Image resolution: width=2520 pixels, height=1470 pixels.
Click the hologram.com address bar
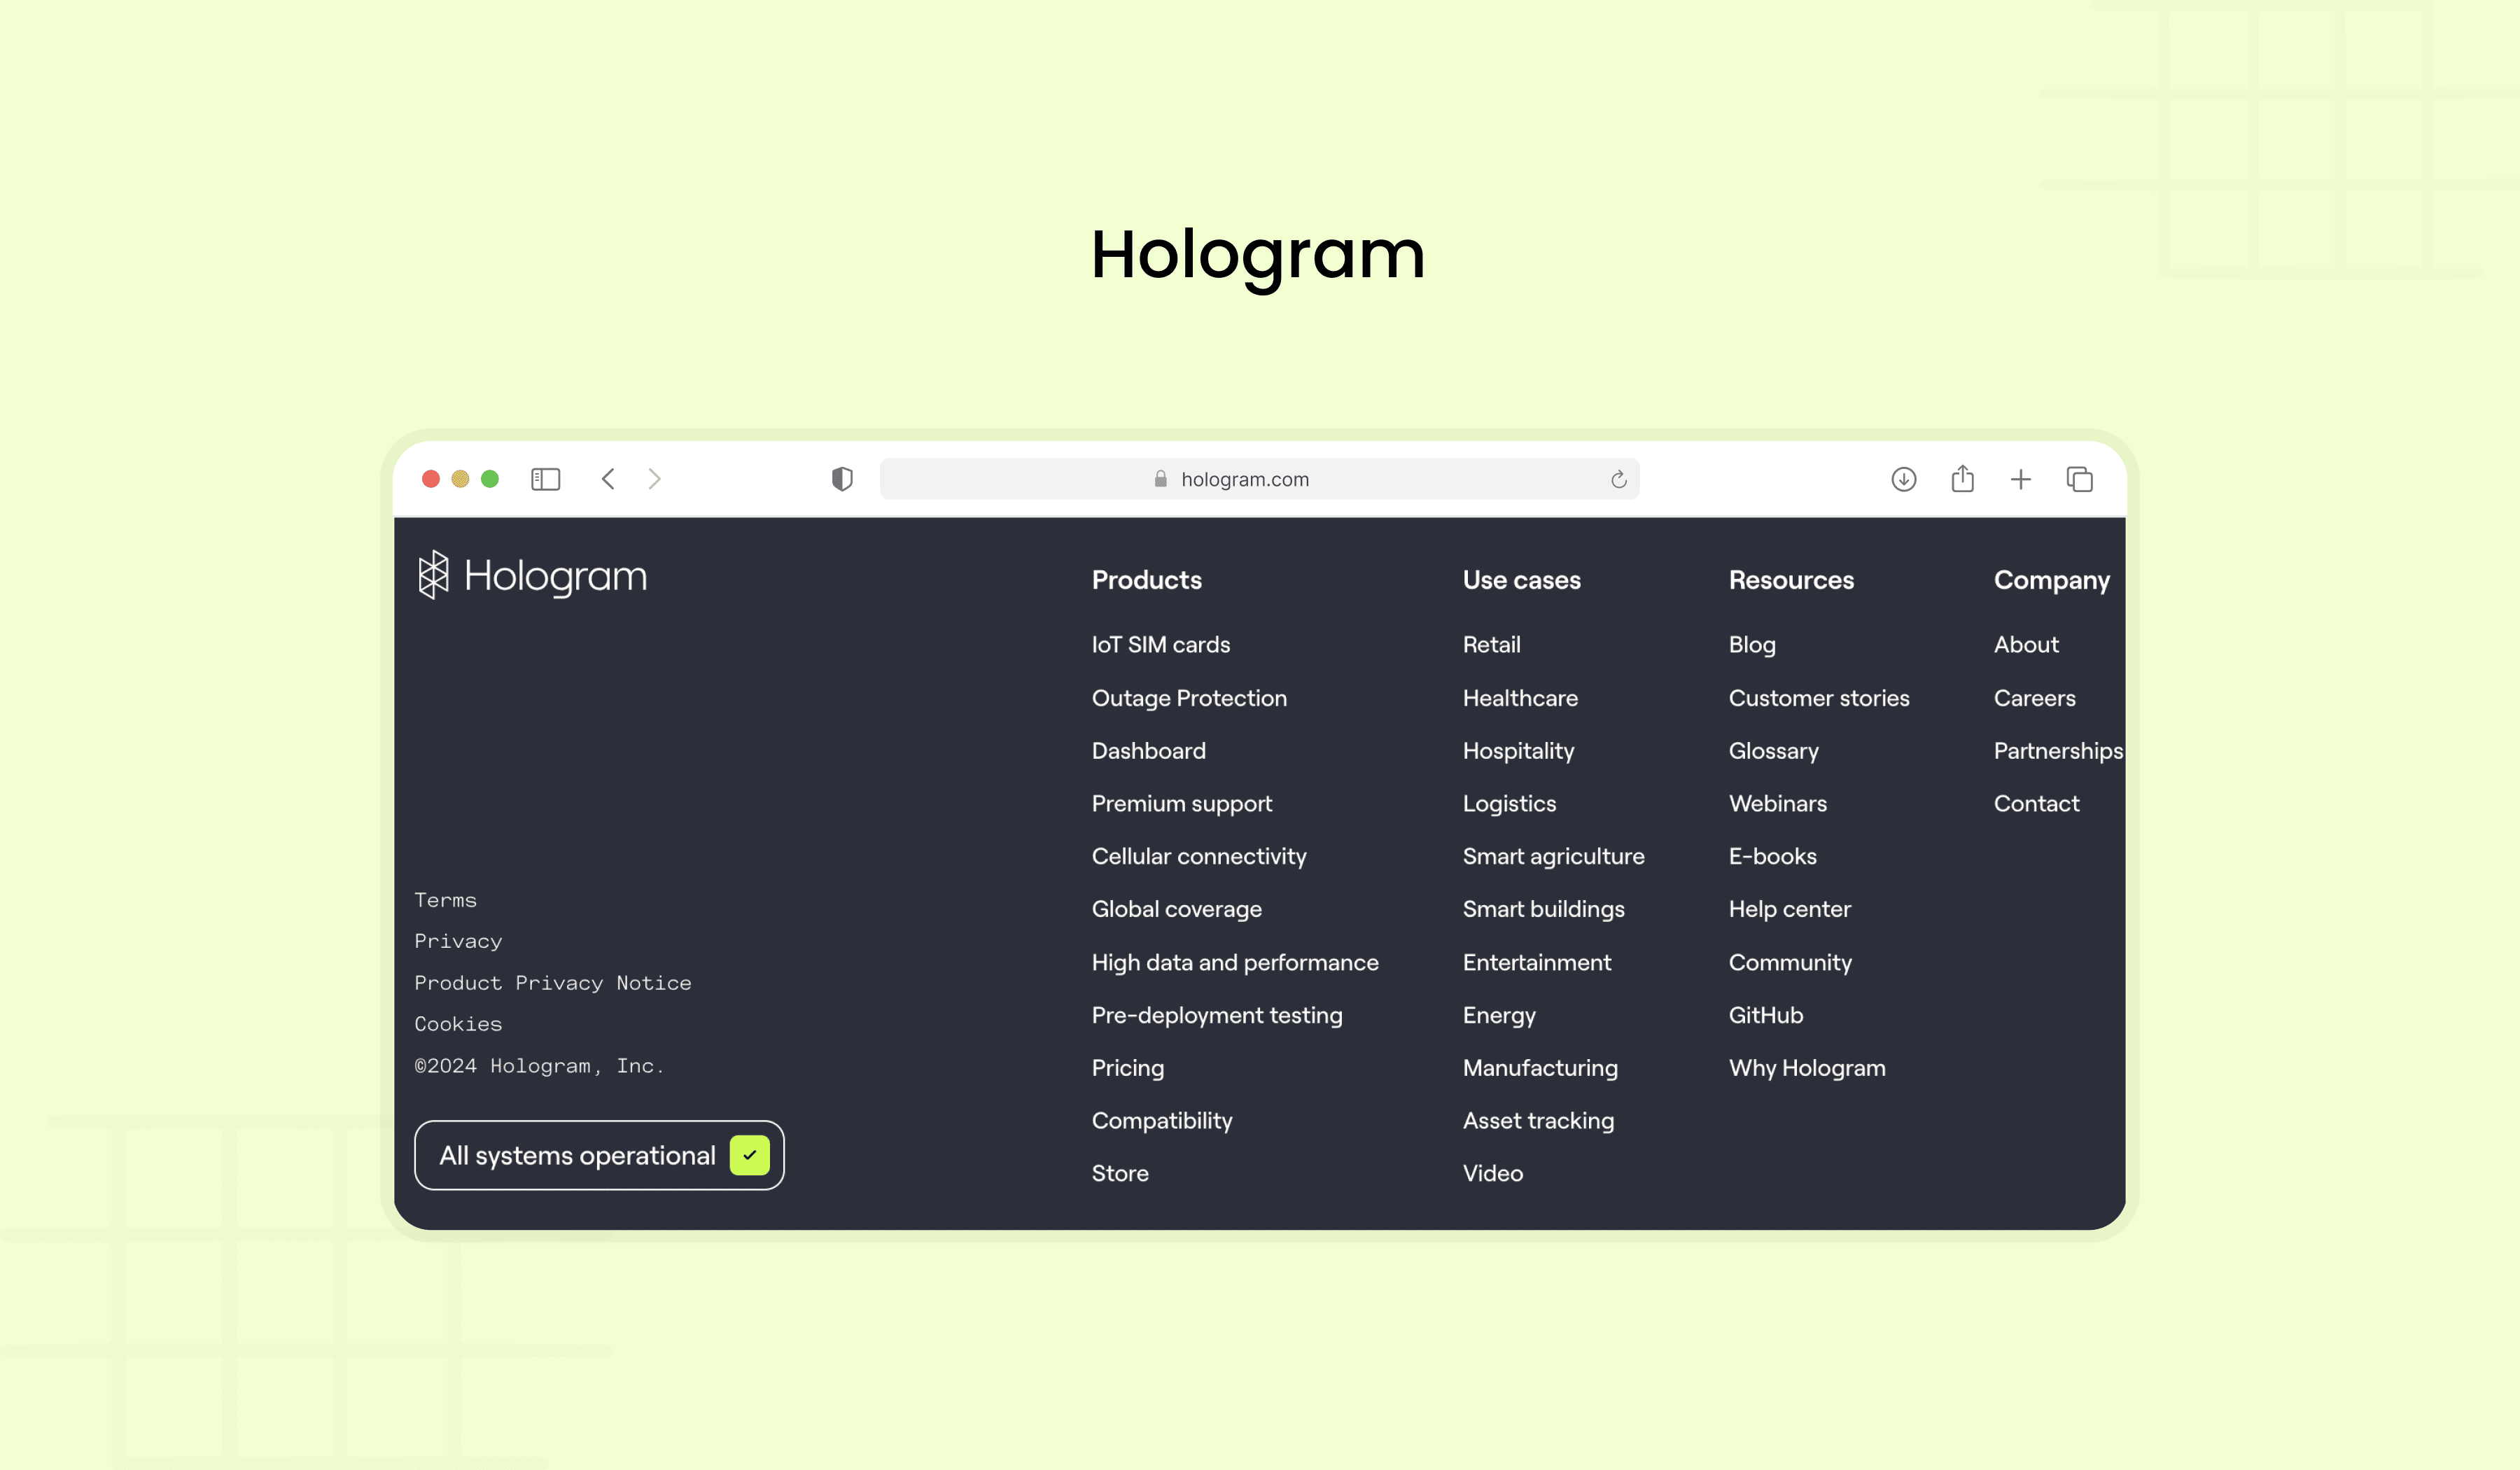pyautogui.click(x=1259, y=479)
